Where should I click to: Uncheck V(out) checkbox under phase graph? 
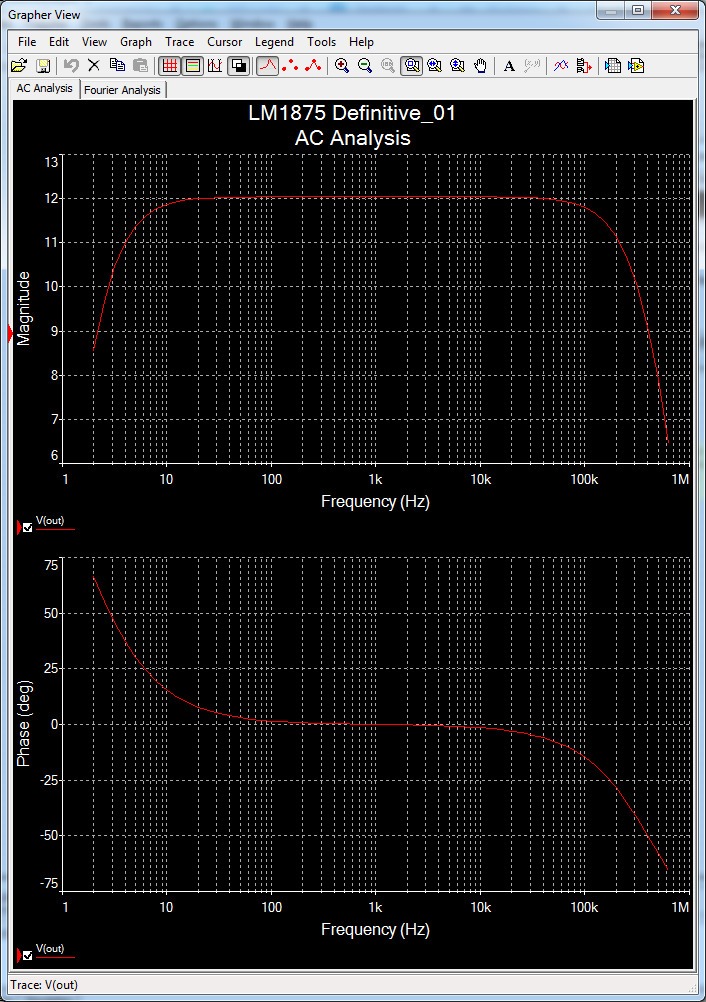click(27, 956)
